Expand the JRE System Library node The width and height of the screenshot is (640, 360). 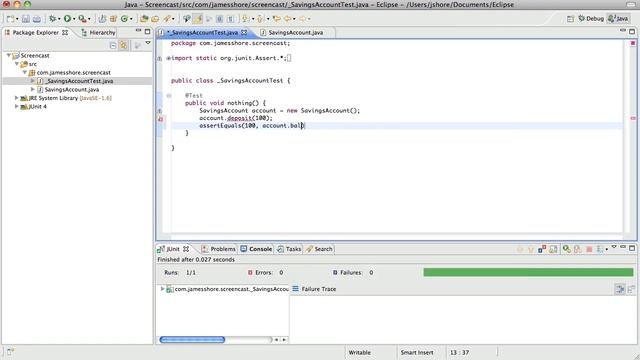coord(16,98)
